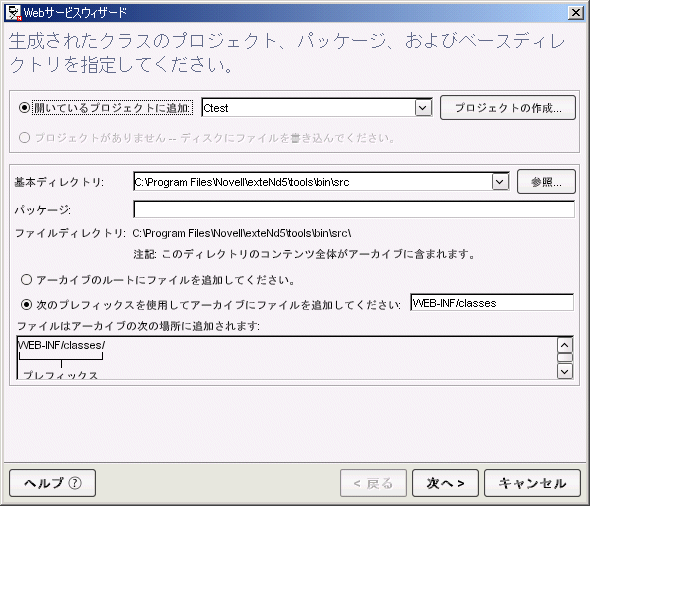Click the キャンセル button
679x593 pixels.
[532, 483]
